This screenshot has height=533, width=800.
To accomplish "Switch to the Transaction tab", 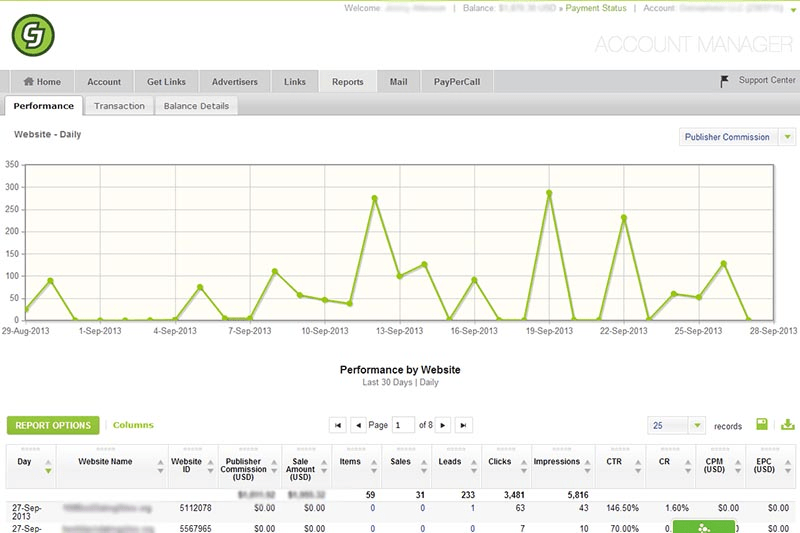I will [x=119, y=106].
